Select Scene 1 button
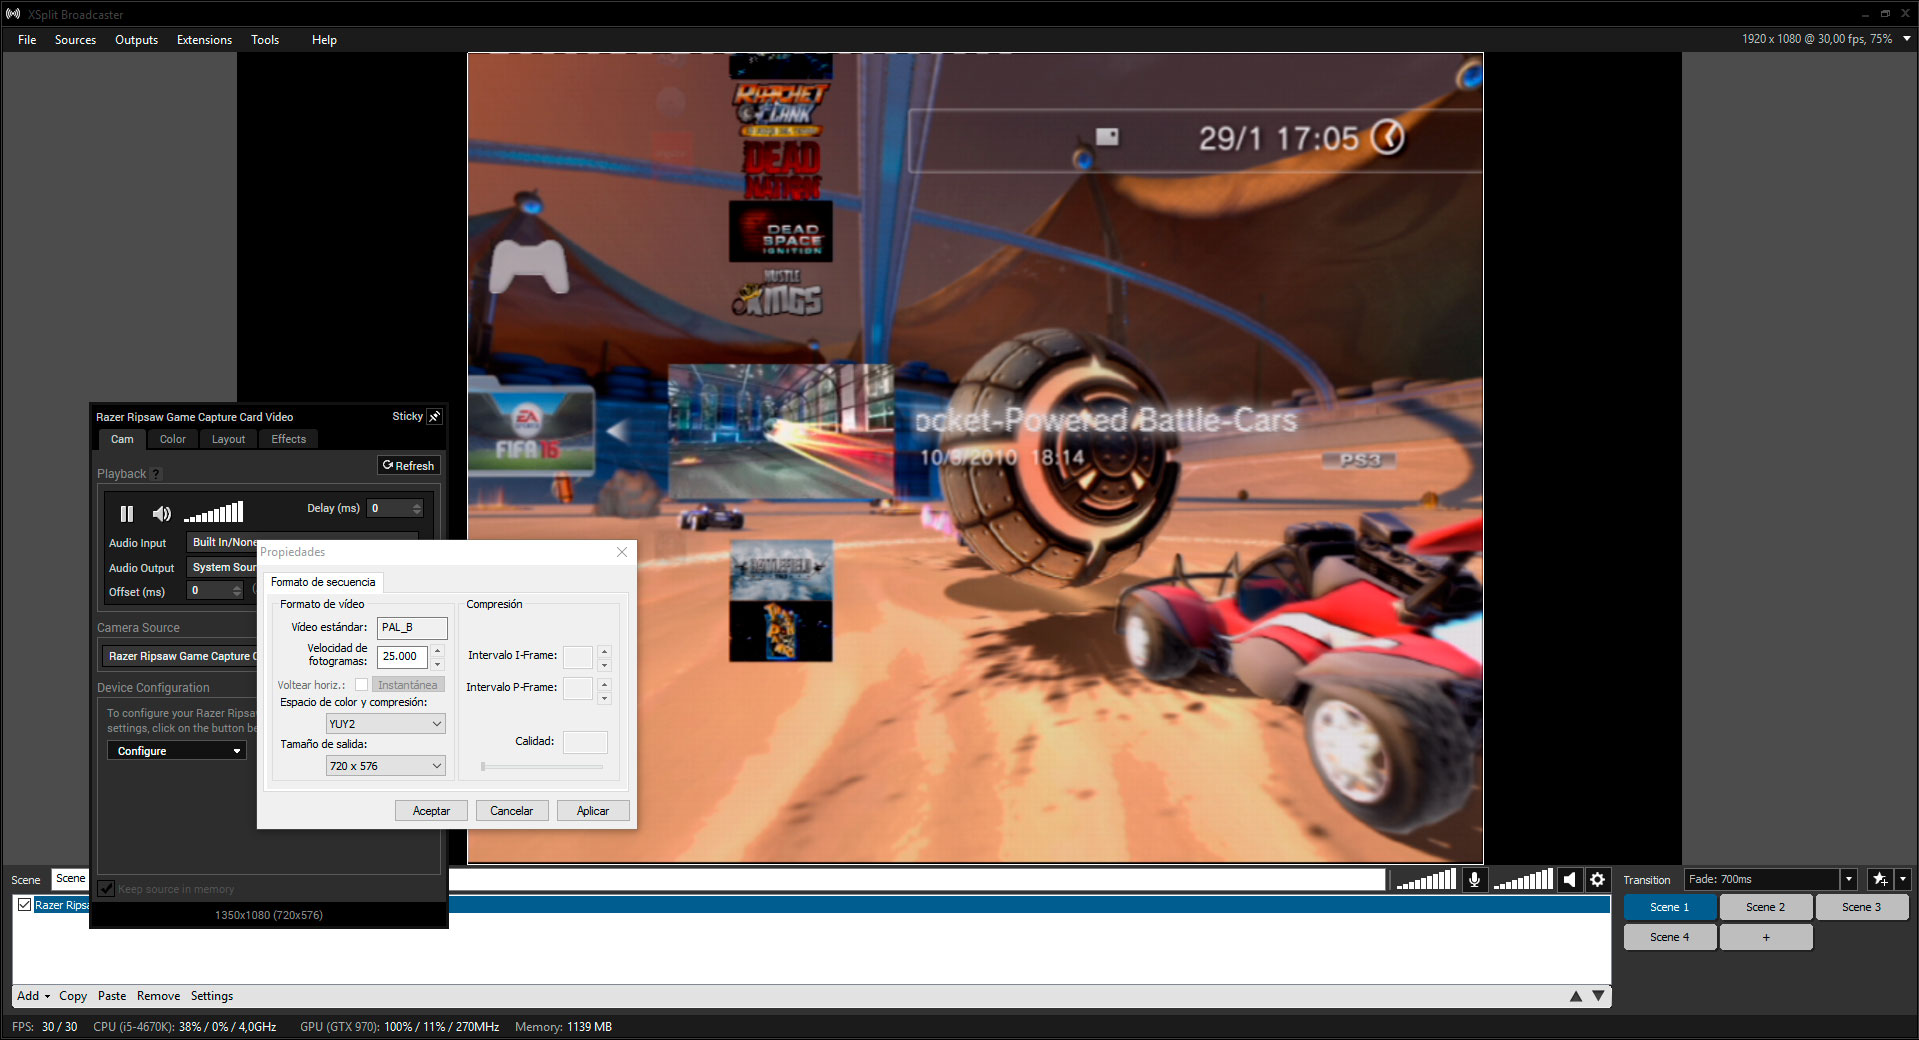Image resolution: width=1919 pixels, height=1040 pixels. 1670,907
